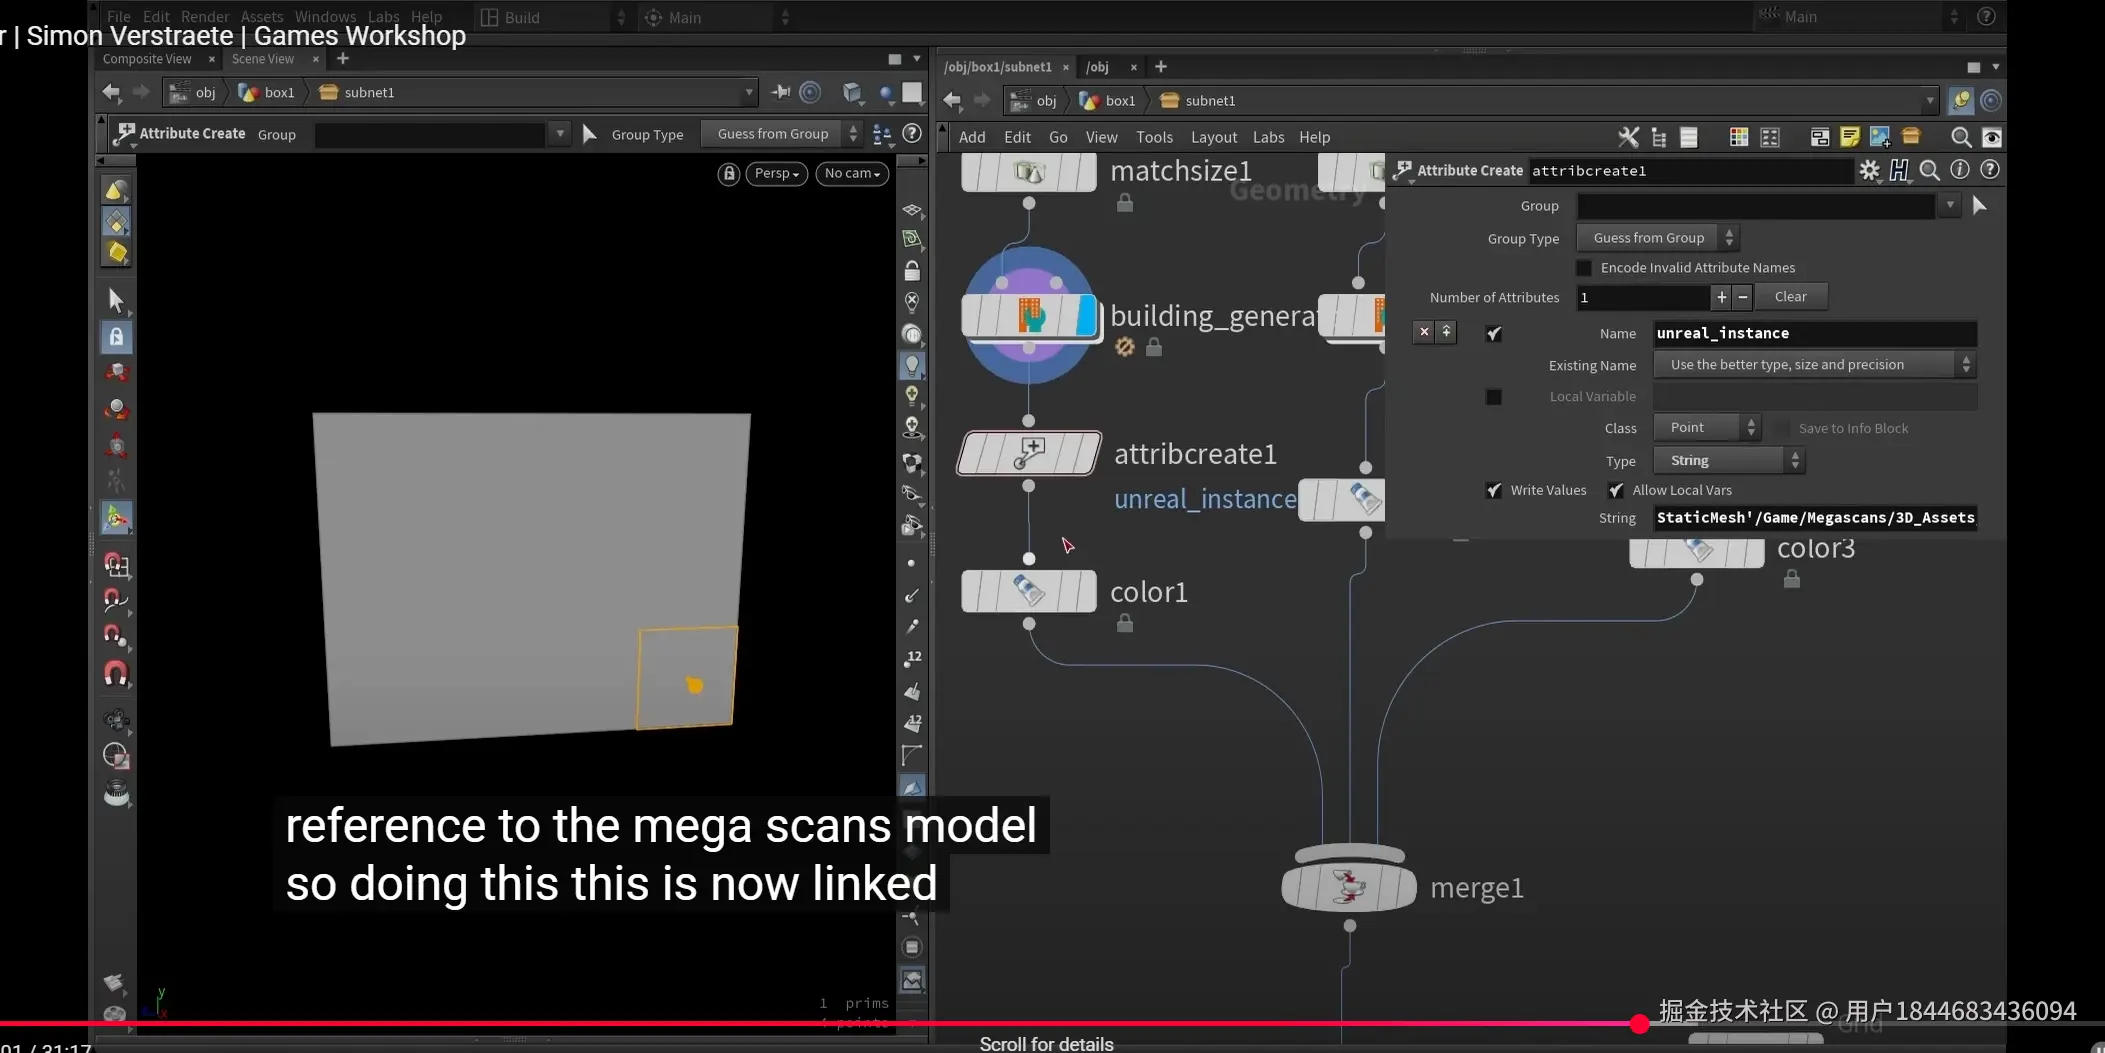Click the color1 node icon
2105x1053 pixels.
pyautogui.click(x=1029, y=591)
